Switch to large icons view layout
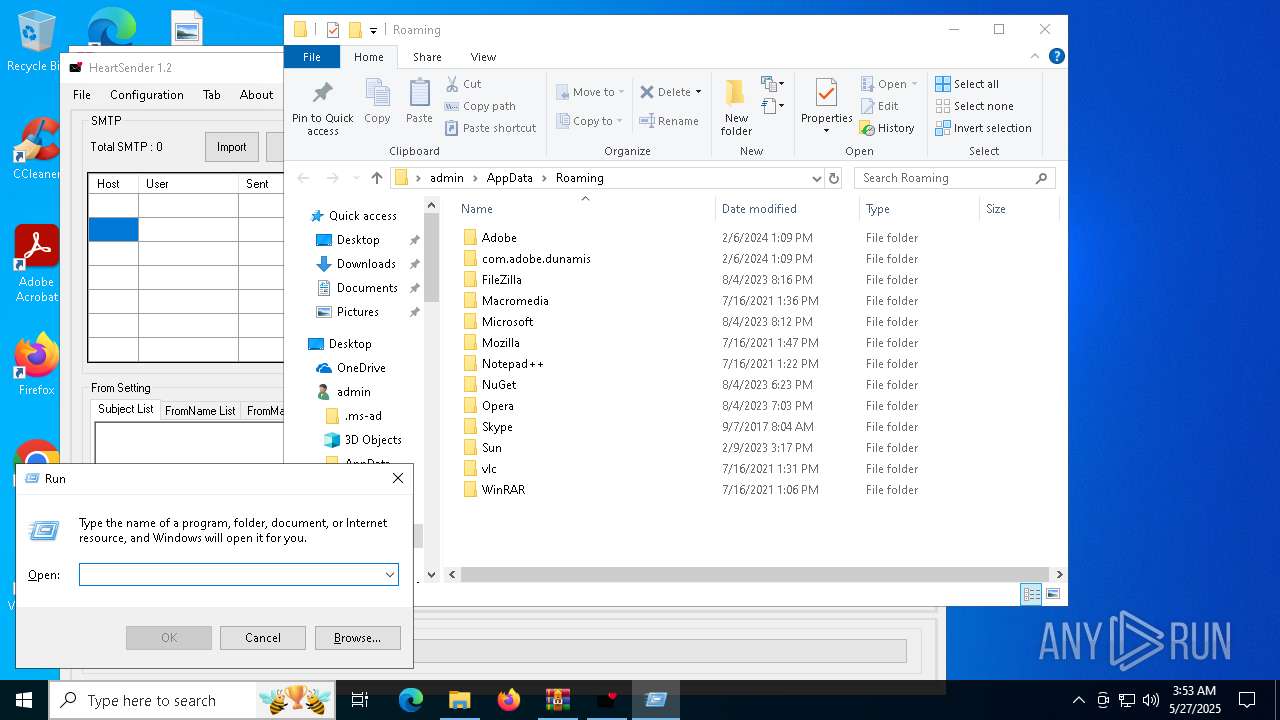Screen dimensions: 1280x720 (x=1053, y=594)
